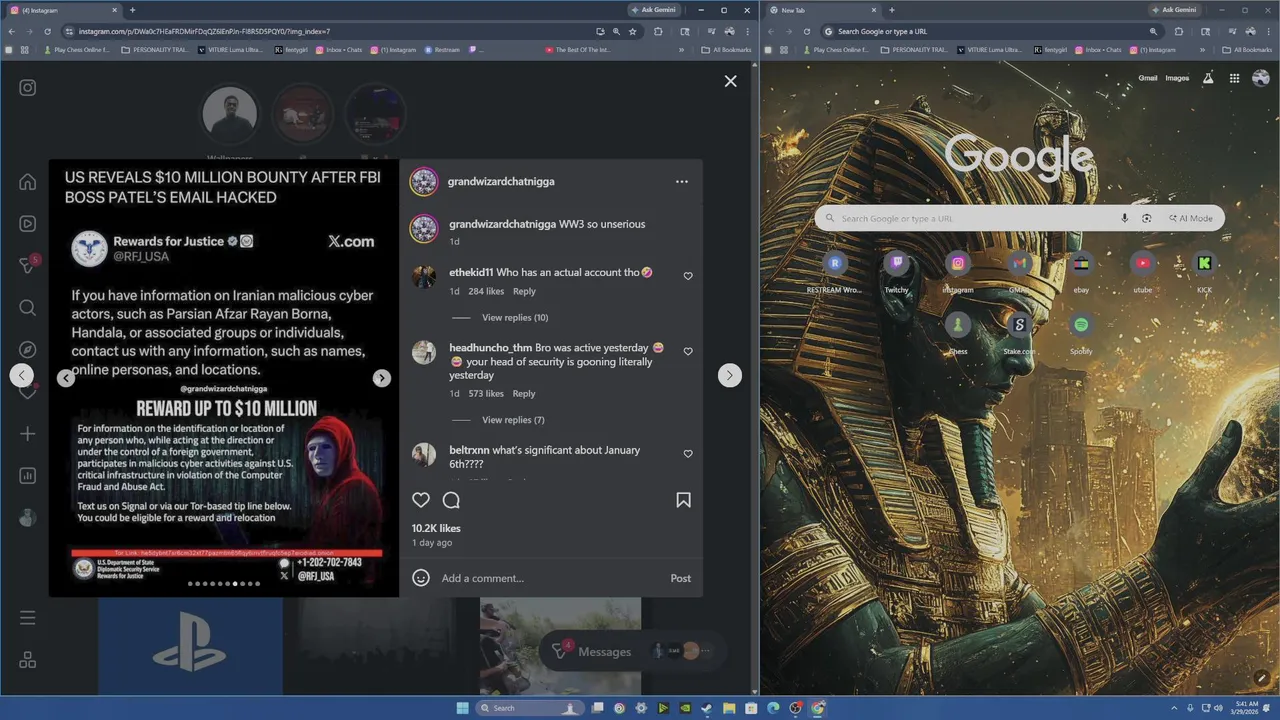Open the Twitch shortcut tile

896,272
